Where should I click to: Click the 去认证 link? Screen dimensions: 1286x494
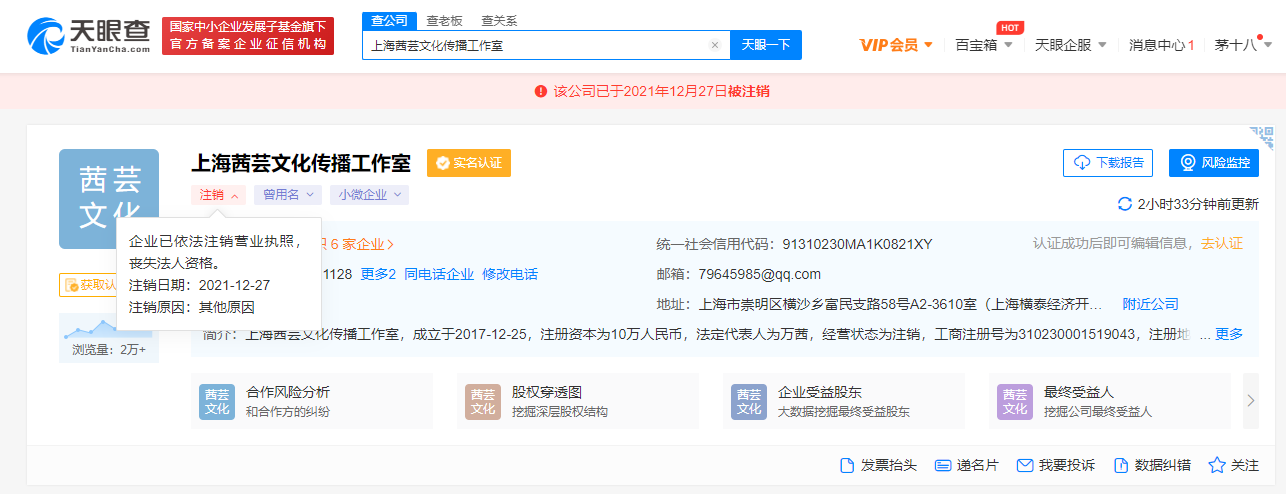(x=1222, y=244)
